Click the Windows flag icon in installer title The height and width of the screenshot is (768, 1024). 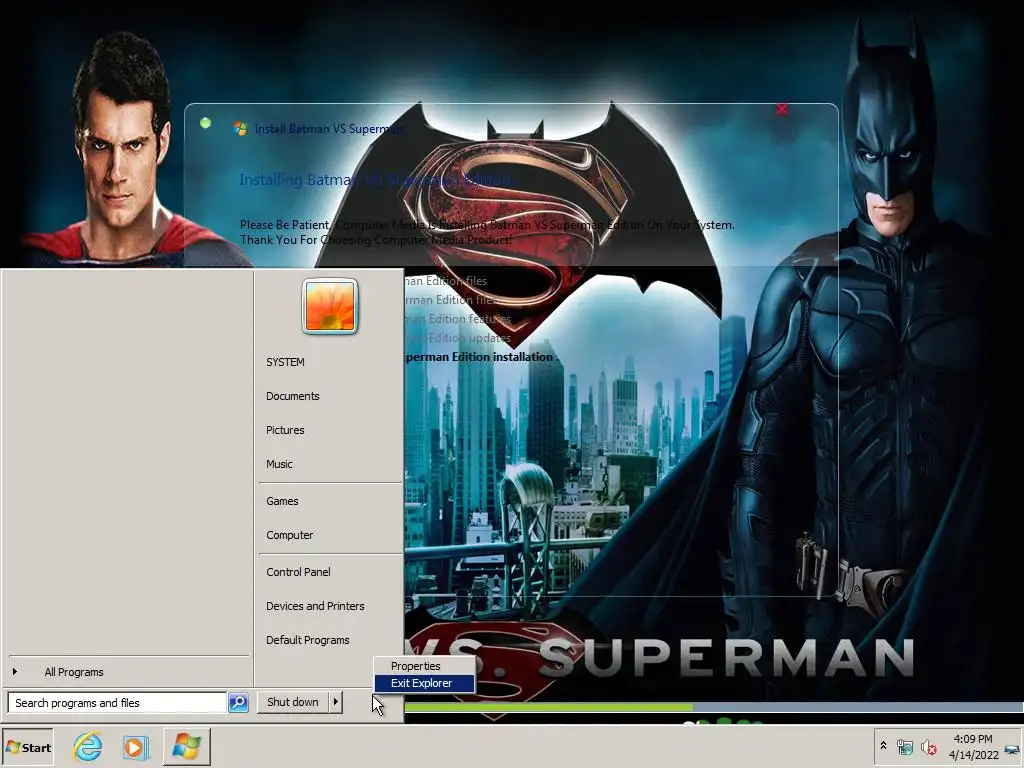[240, 129]
